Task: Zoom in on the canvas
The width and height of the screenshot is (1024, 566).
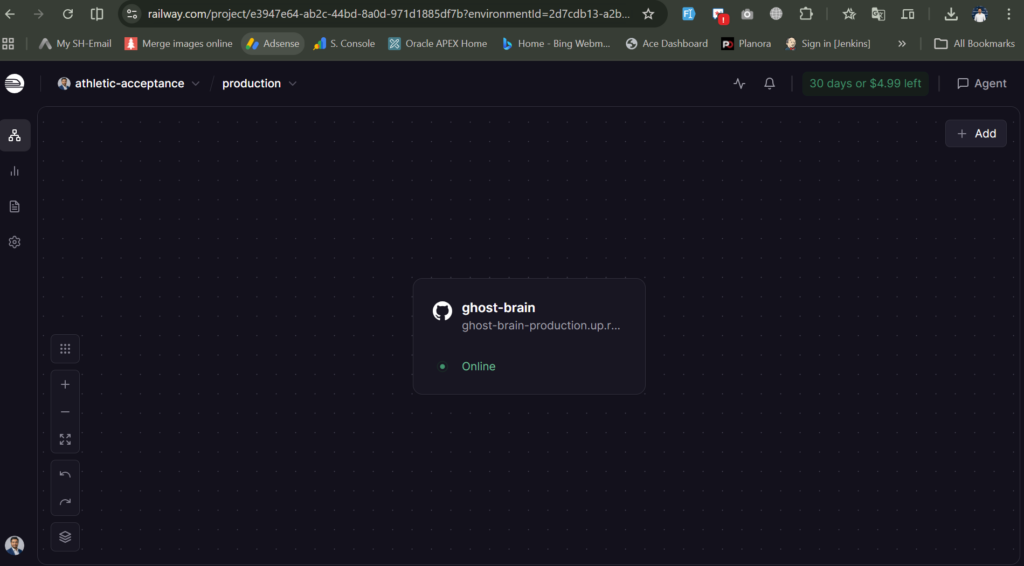Action: tap(65, 384)
